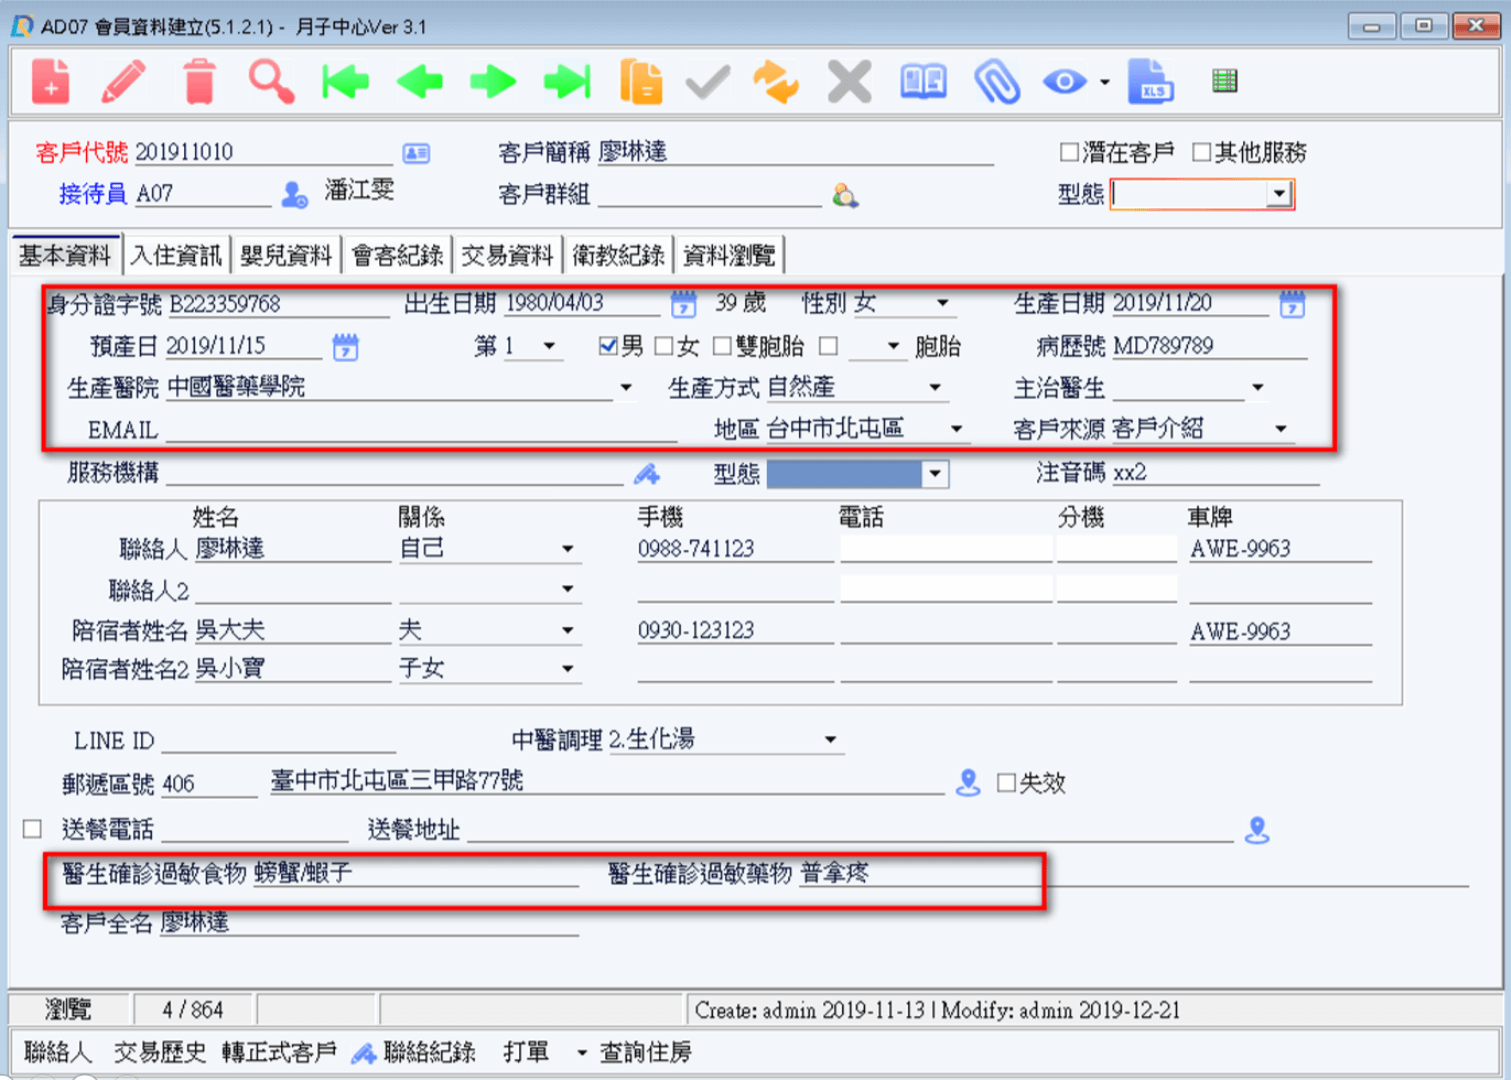Tick the unlabeled checkbox before 胞胎 dropdown
This screenshot has width=1511, height=1080.
pos(828,346)
